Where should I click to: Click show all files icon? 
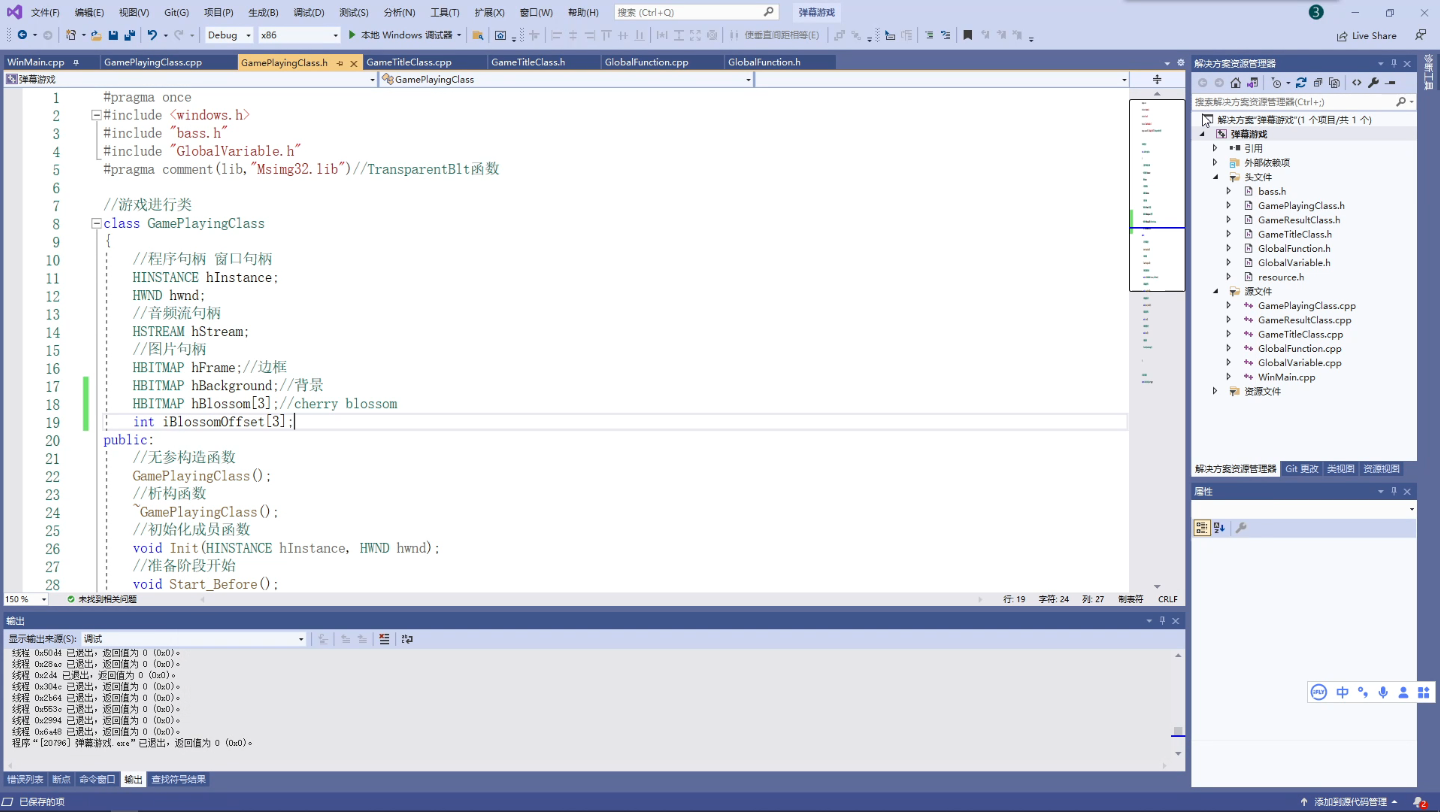(1334, 83)
